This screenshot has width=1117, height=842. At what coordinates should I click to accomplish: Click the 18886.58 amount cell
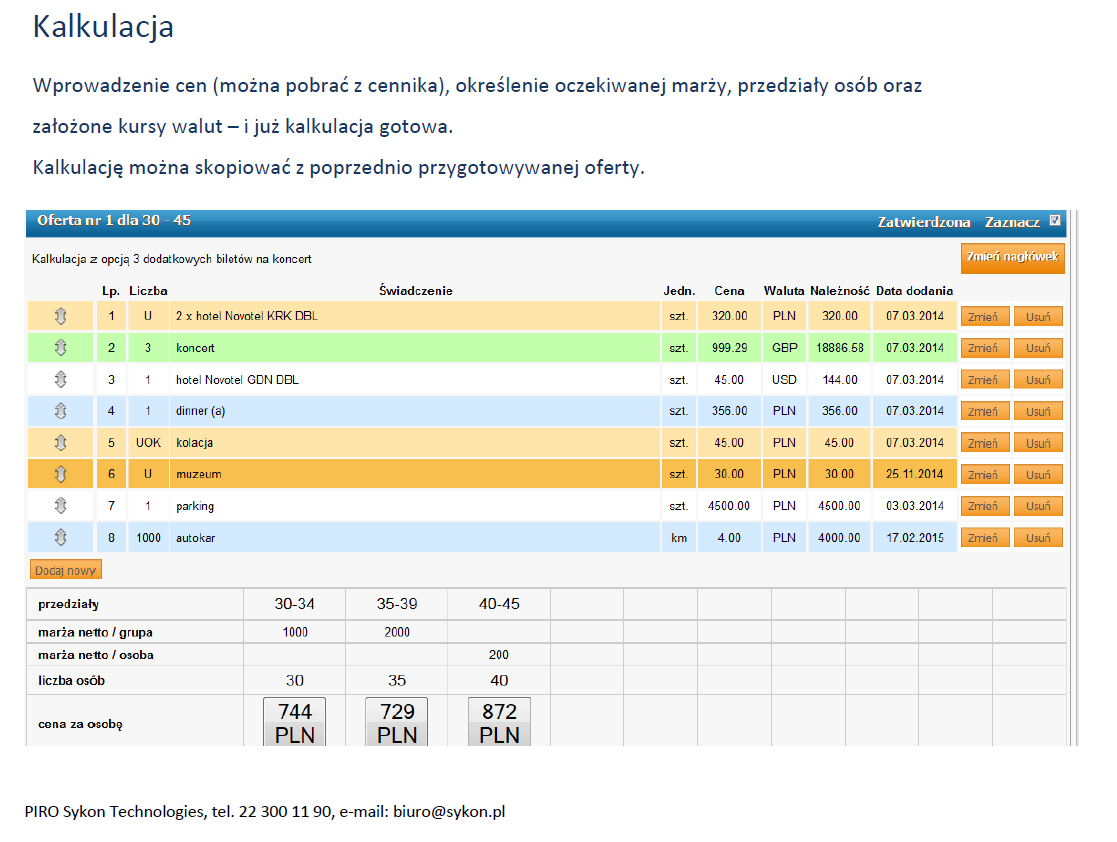point(839,348)
